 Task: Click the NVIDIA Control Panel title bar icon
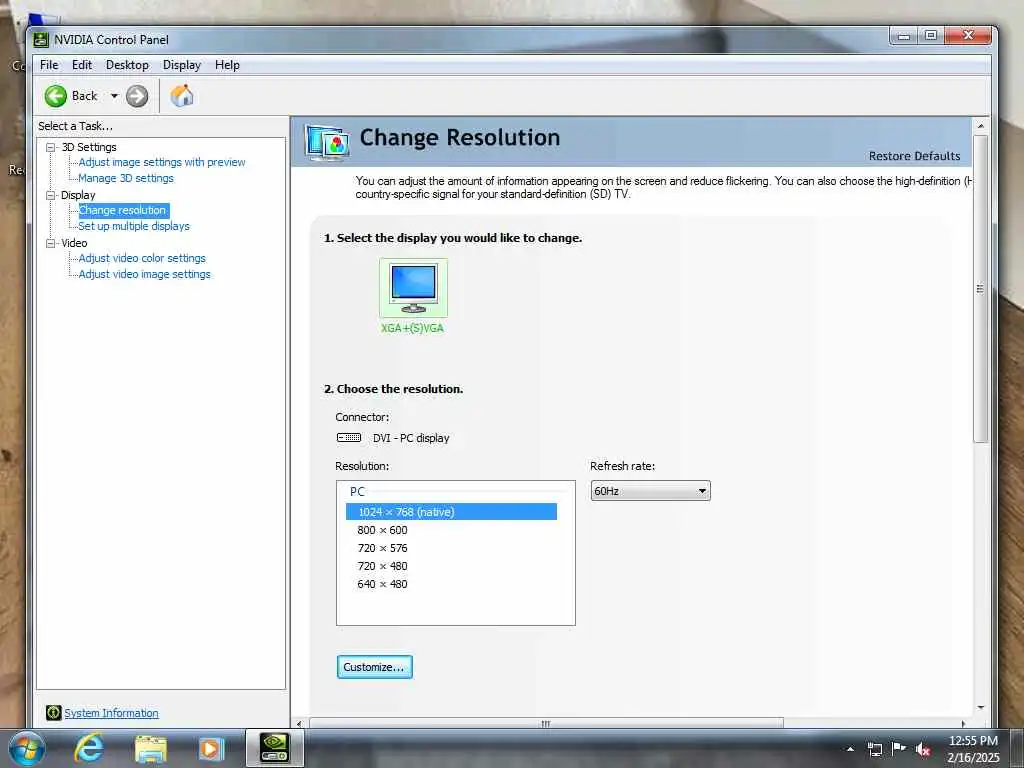click(41, 40)
